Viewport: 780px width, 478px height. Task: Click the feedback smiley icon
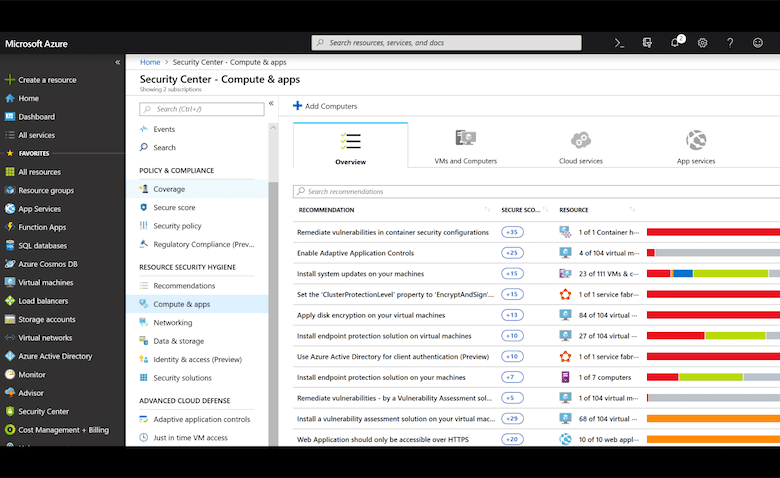[758, 43]
